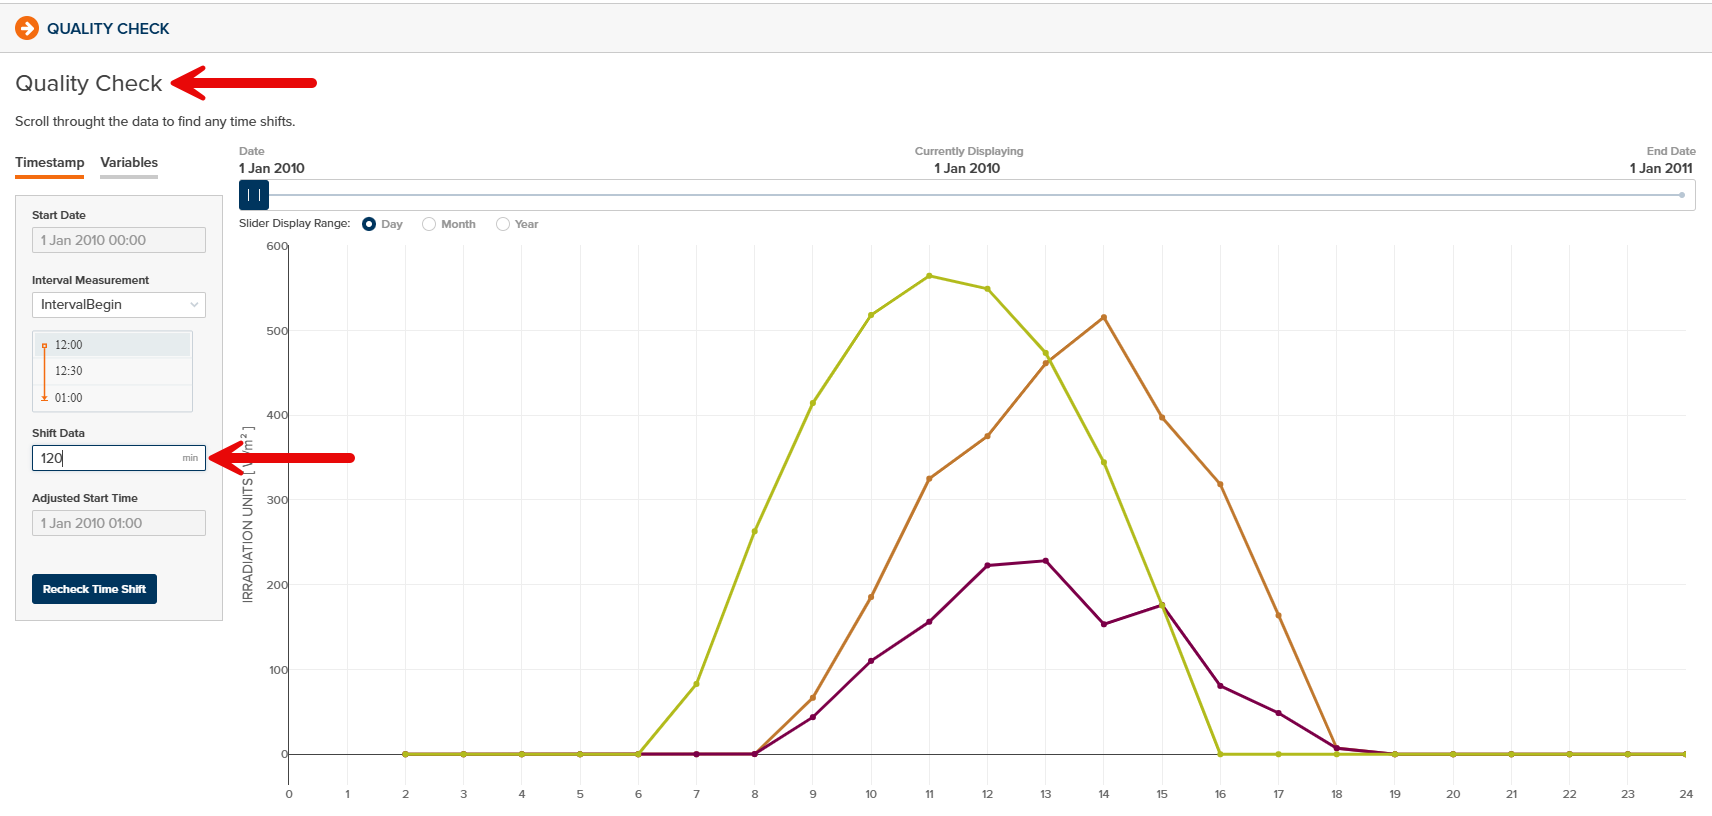Click the Shift Data minutes input
1712x816 pixels.
[x=119, y=458]
